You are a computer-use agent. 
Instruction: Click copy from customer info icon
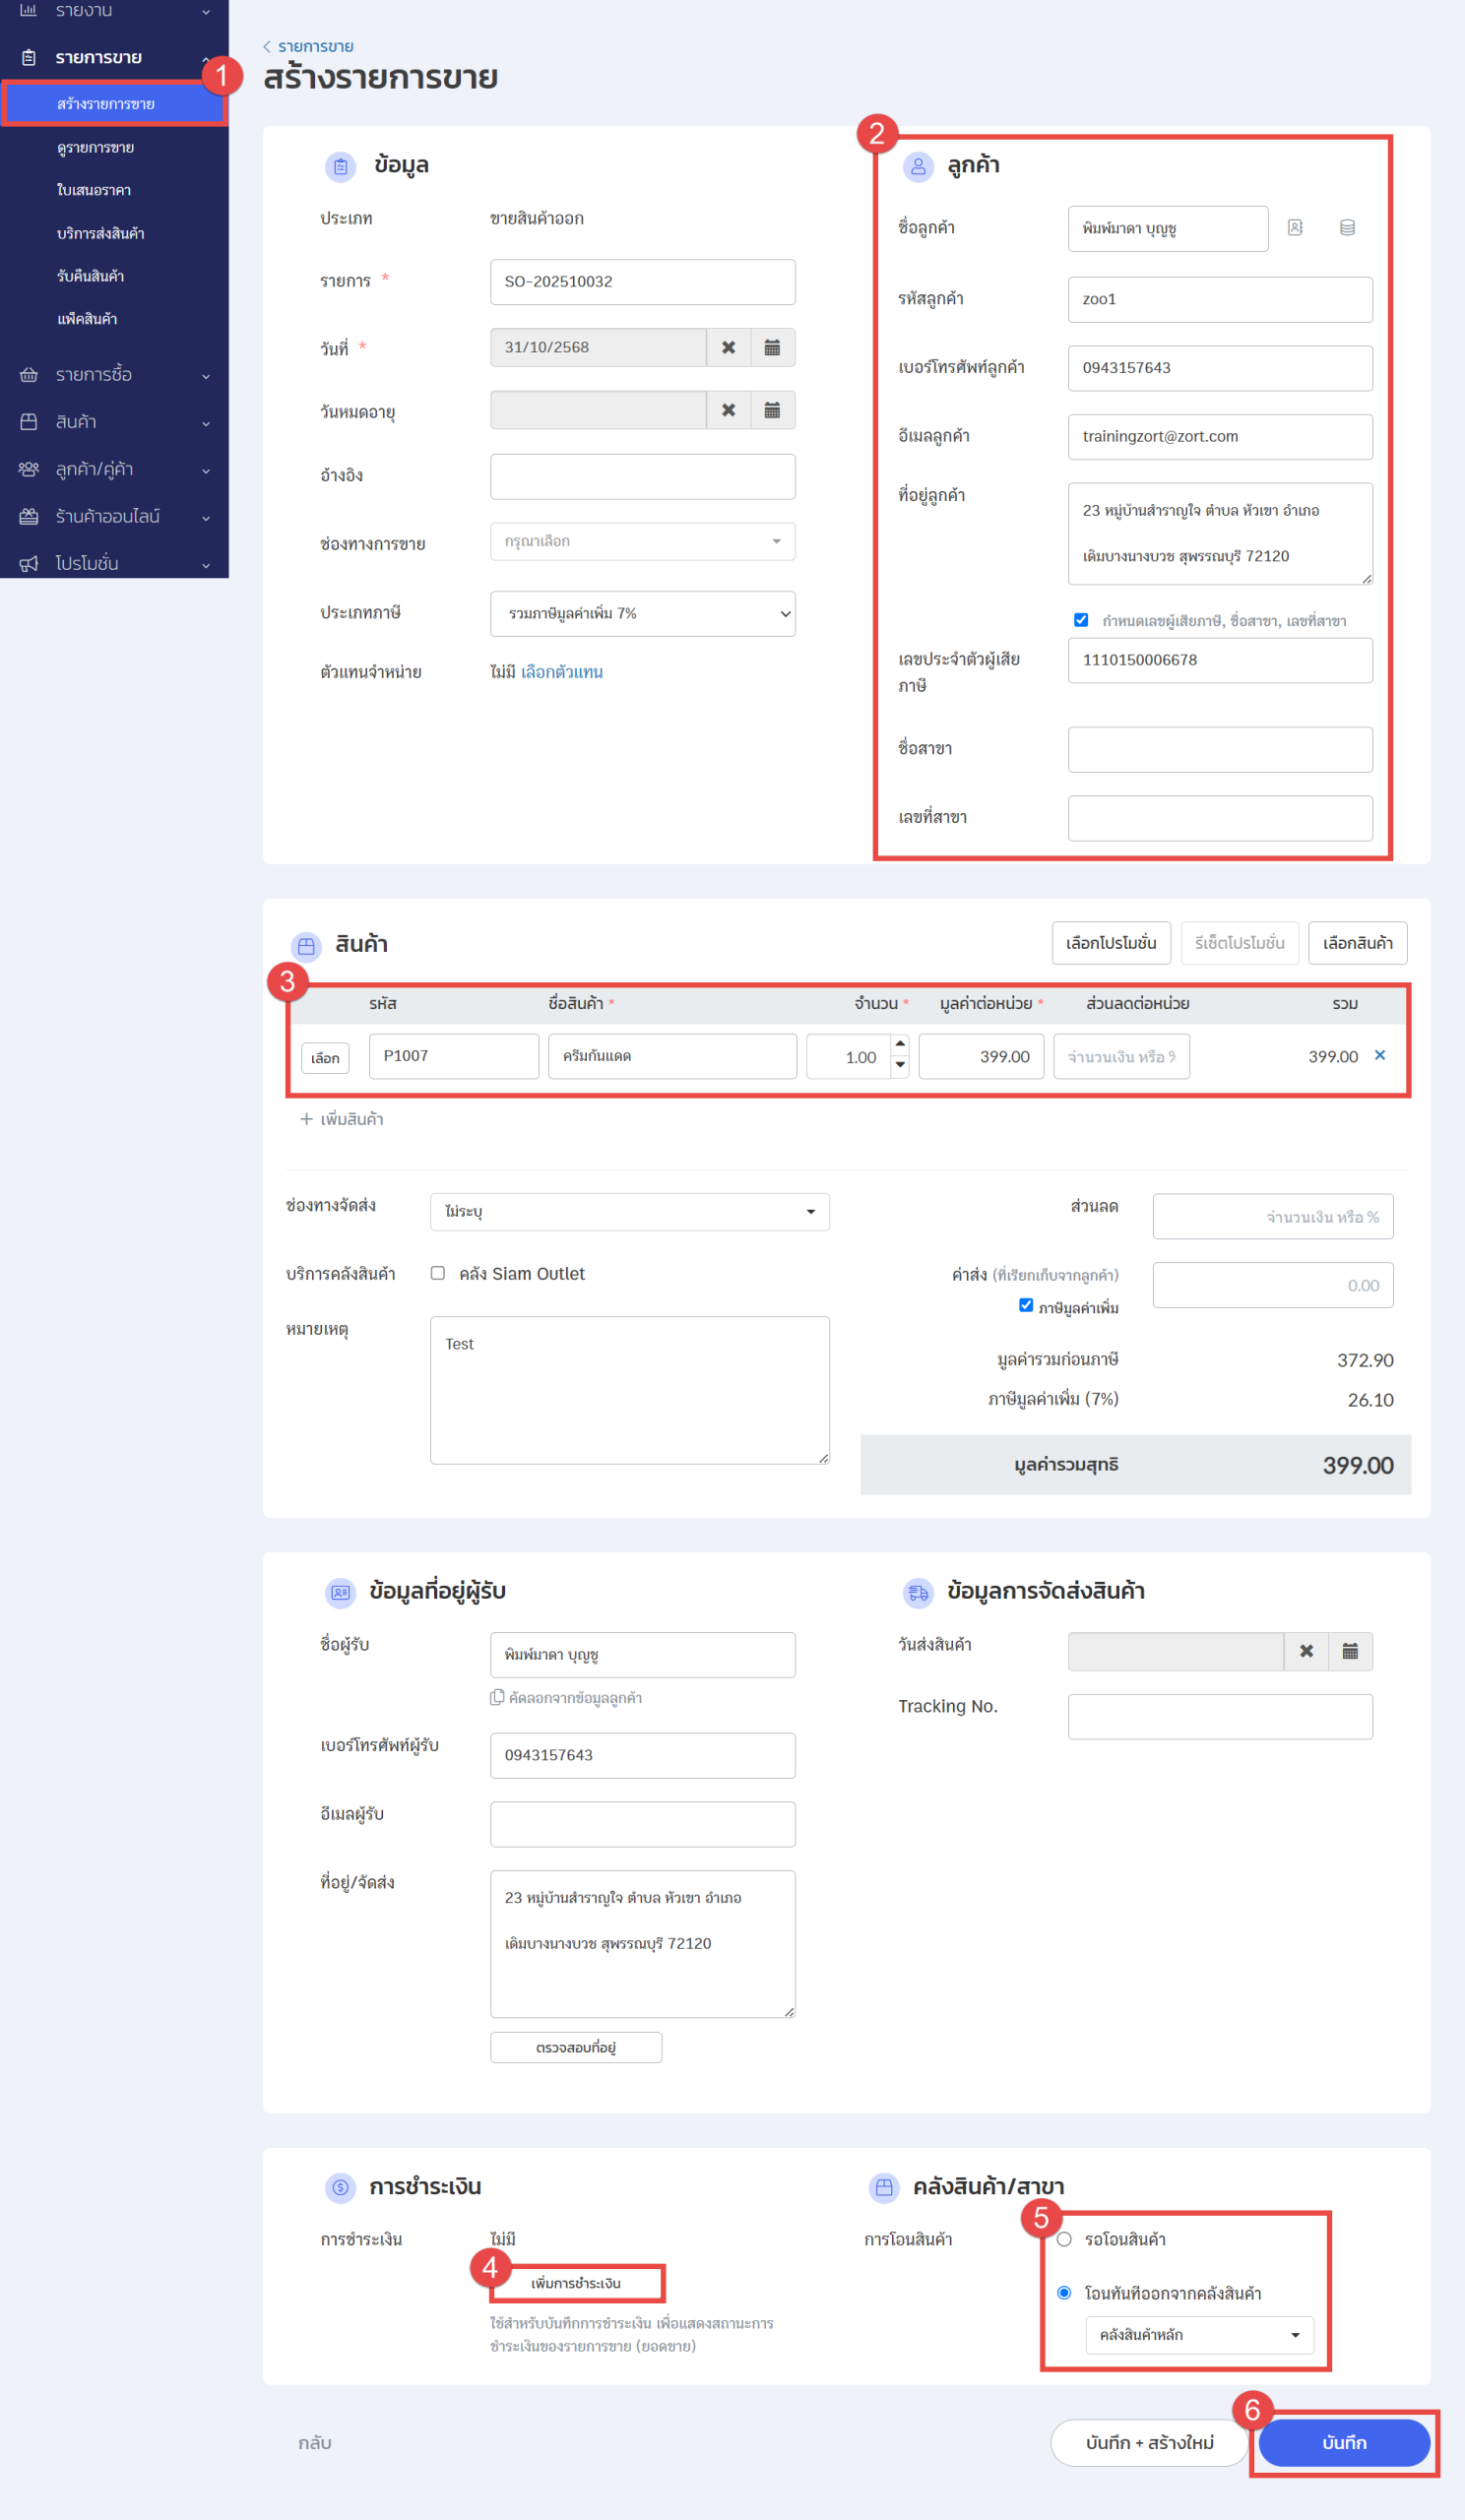click(x=497, y=1697)
